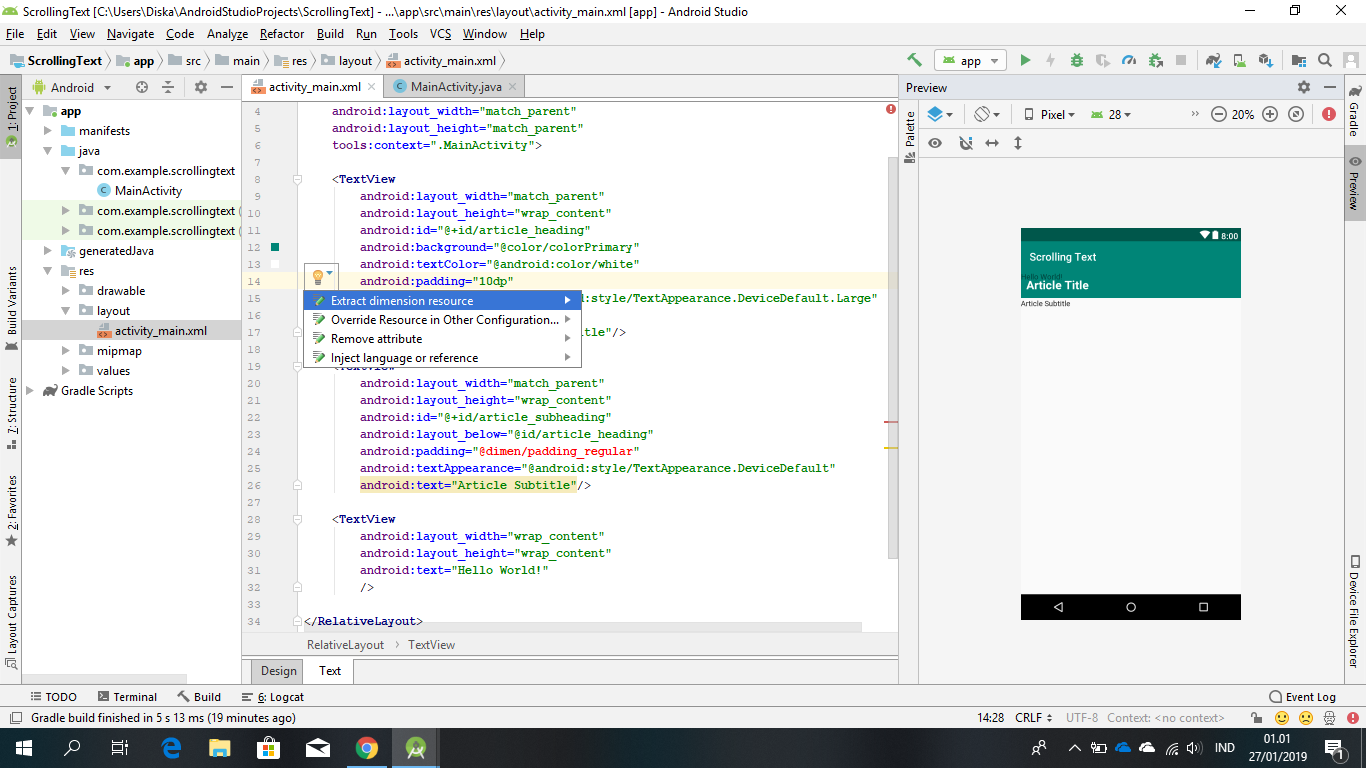Sync project with Gradle files
The image size is (1366, 768).
tap(1213, 60)
